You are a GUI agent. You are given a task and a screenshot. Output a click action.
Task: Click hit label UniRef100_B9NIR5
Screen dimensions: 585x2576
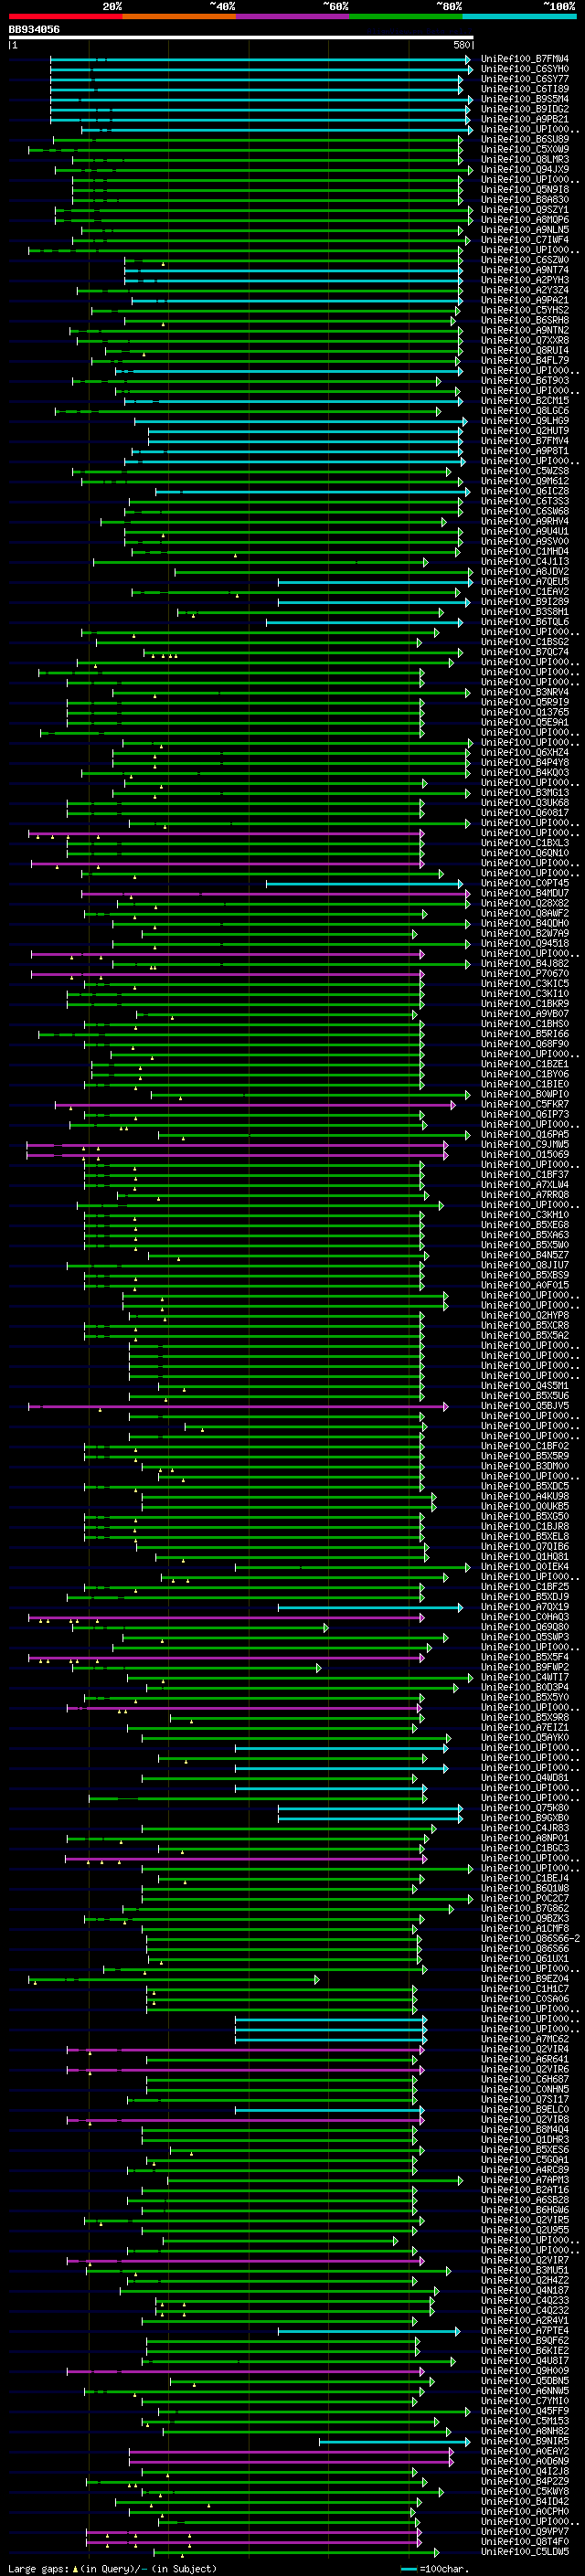[525, 2441]
